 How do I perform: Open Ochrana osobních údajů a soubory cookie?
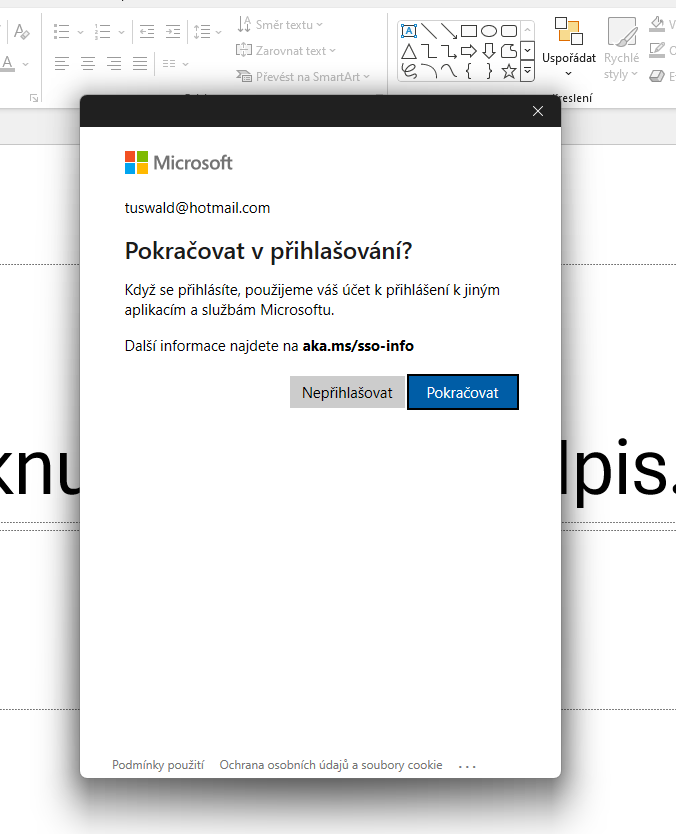click(331, 765)
